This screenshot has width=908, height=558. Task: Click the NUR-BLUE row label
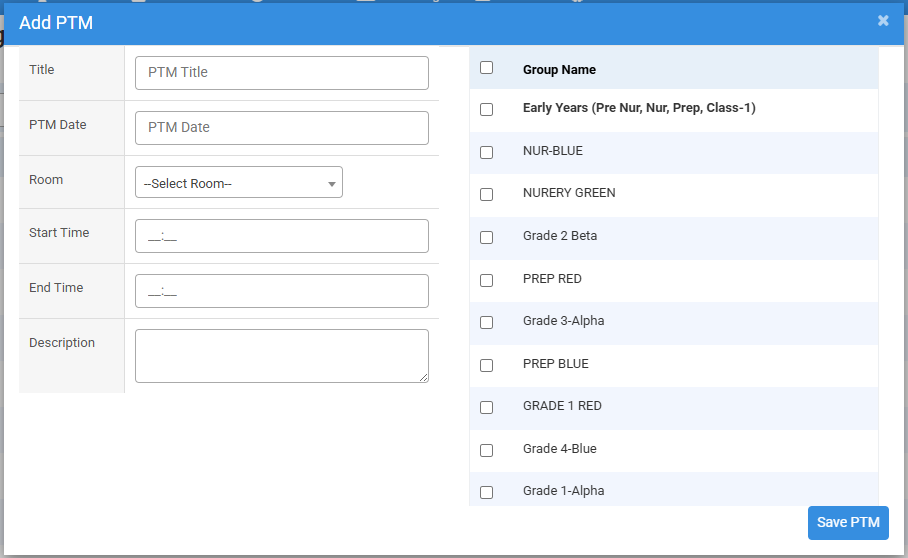point(552,150)
